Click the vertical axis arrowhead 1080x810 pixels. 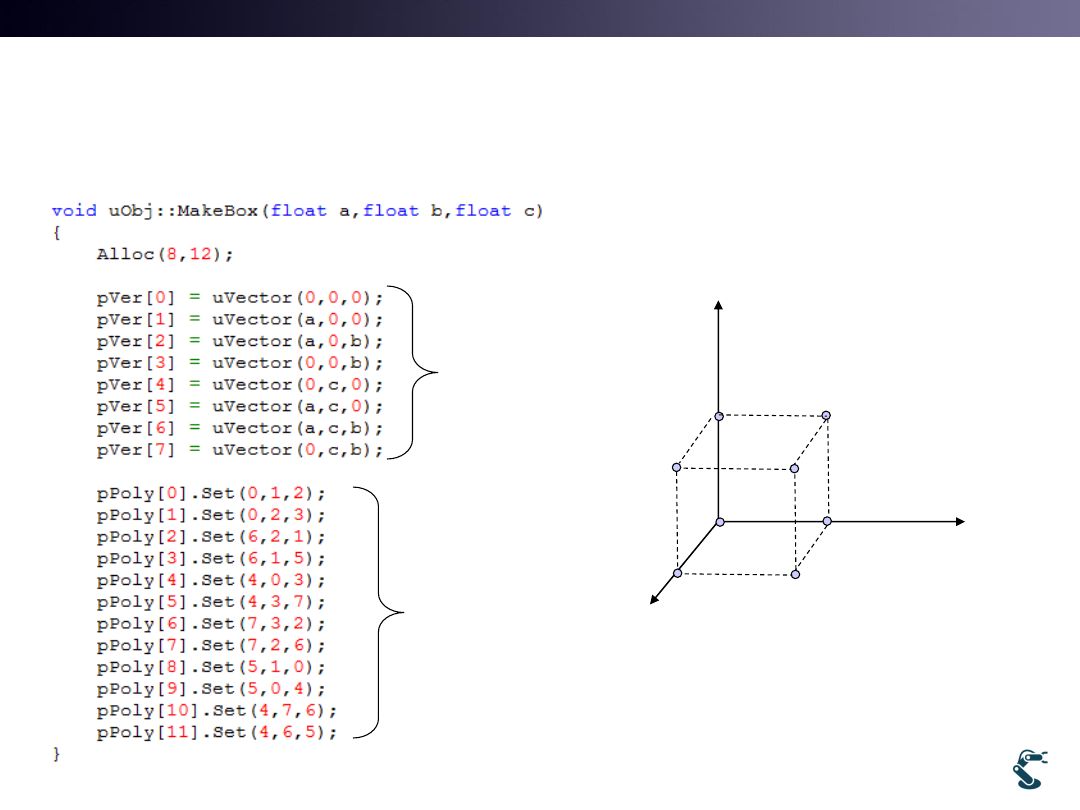point(717,305)
